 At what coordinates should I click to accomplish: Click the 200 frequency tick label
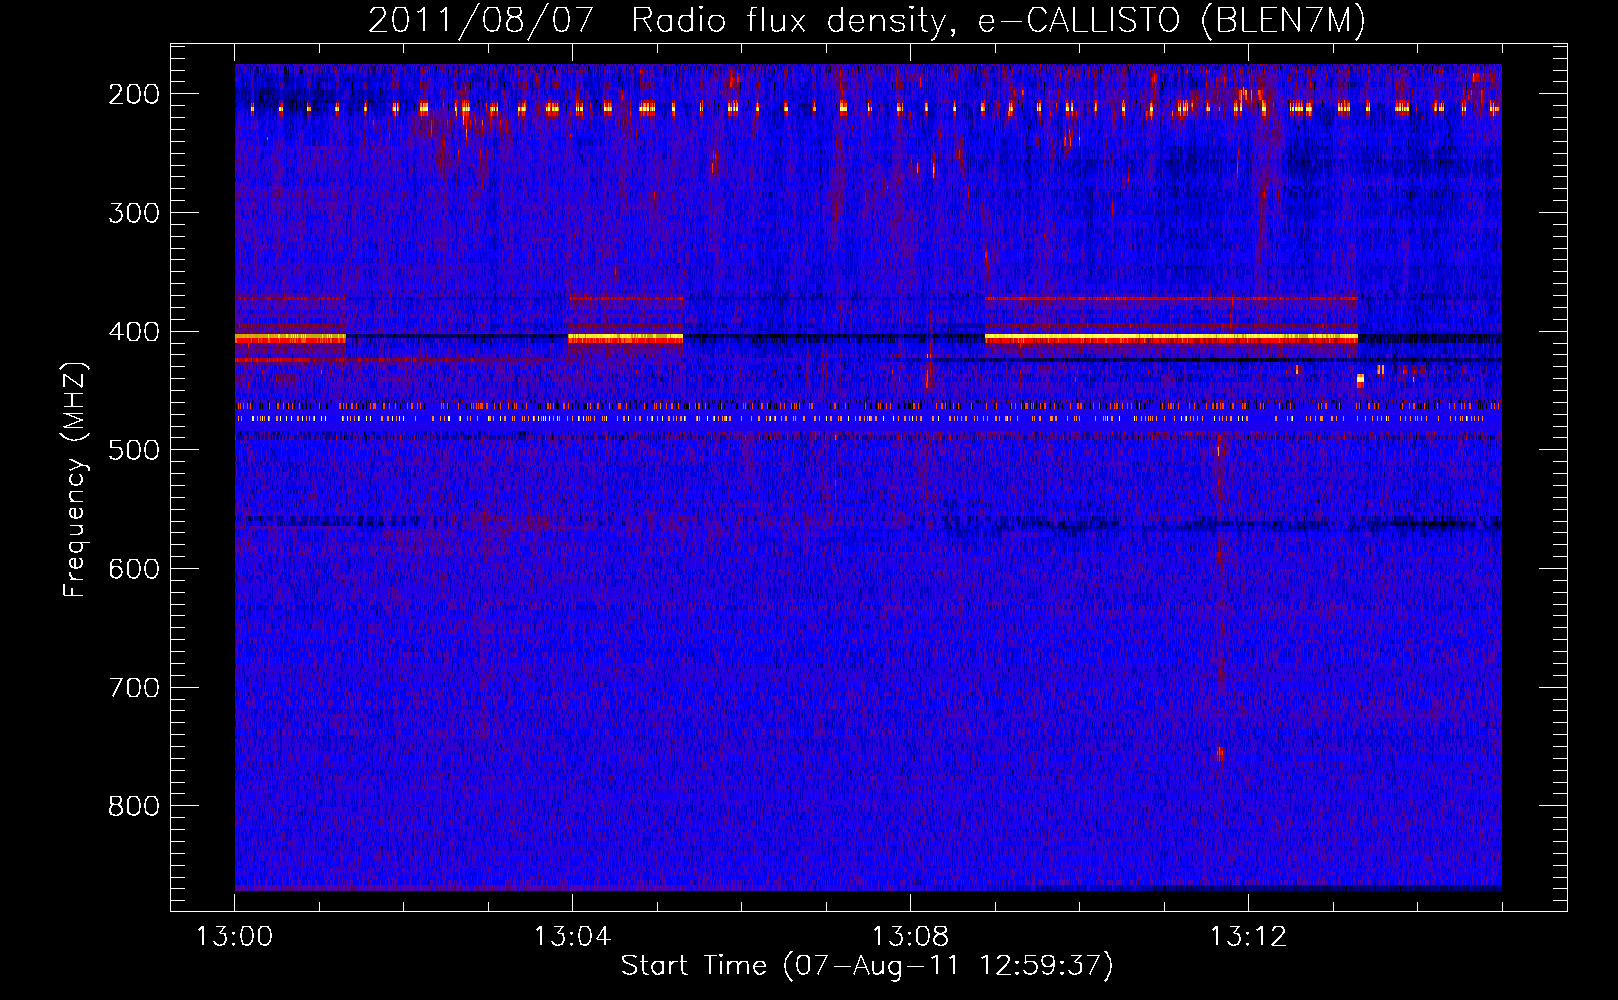134,94
